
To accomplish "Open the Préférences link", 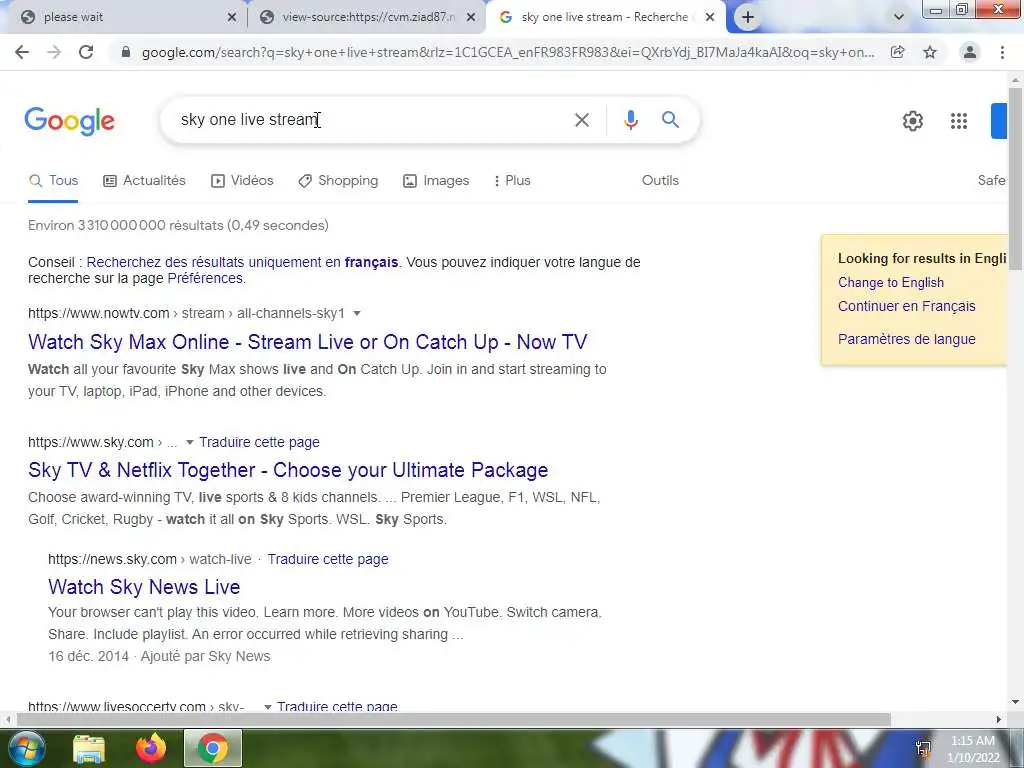I will 205,278.
